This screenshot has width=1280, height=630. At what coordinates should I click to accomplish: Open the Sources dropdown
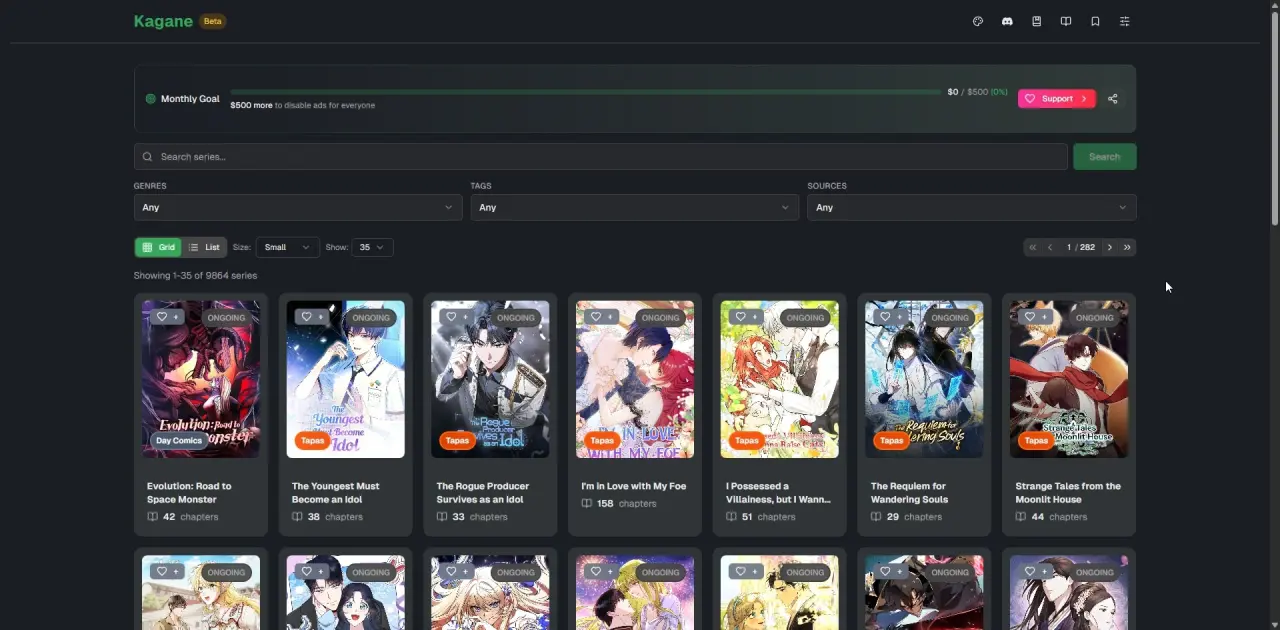click(971, 207)
